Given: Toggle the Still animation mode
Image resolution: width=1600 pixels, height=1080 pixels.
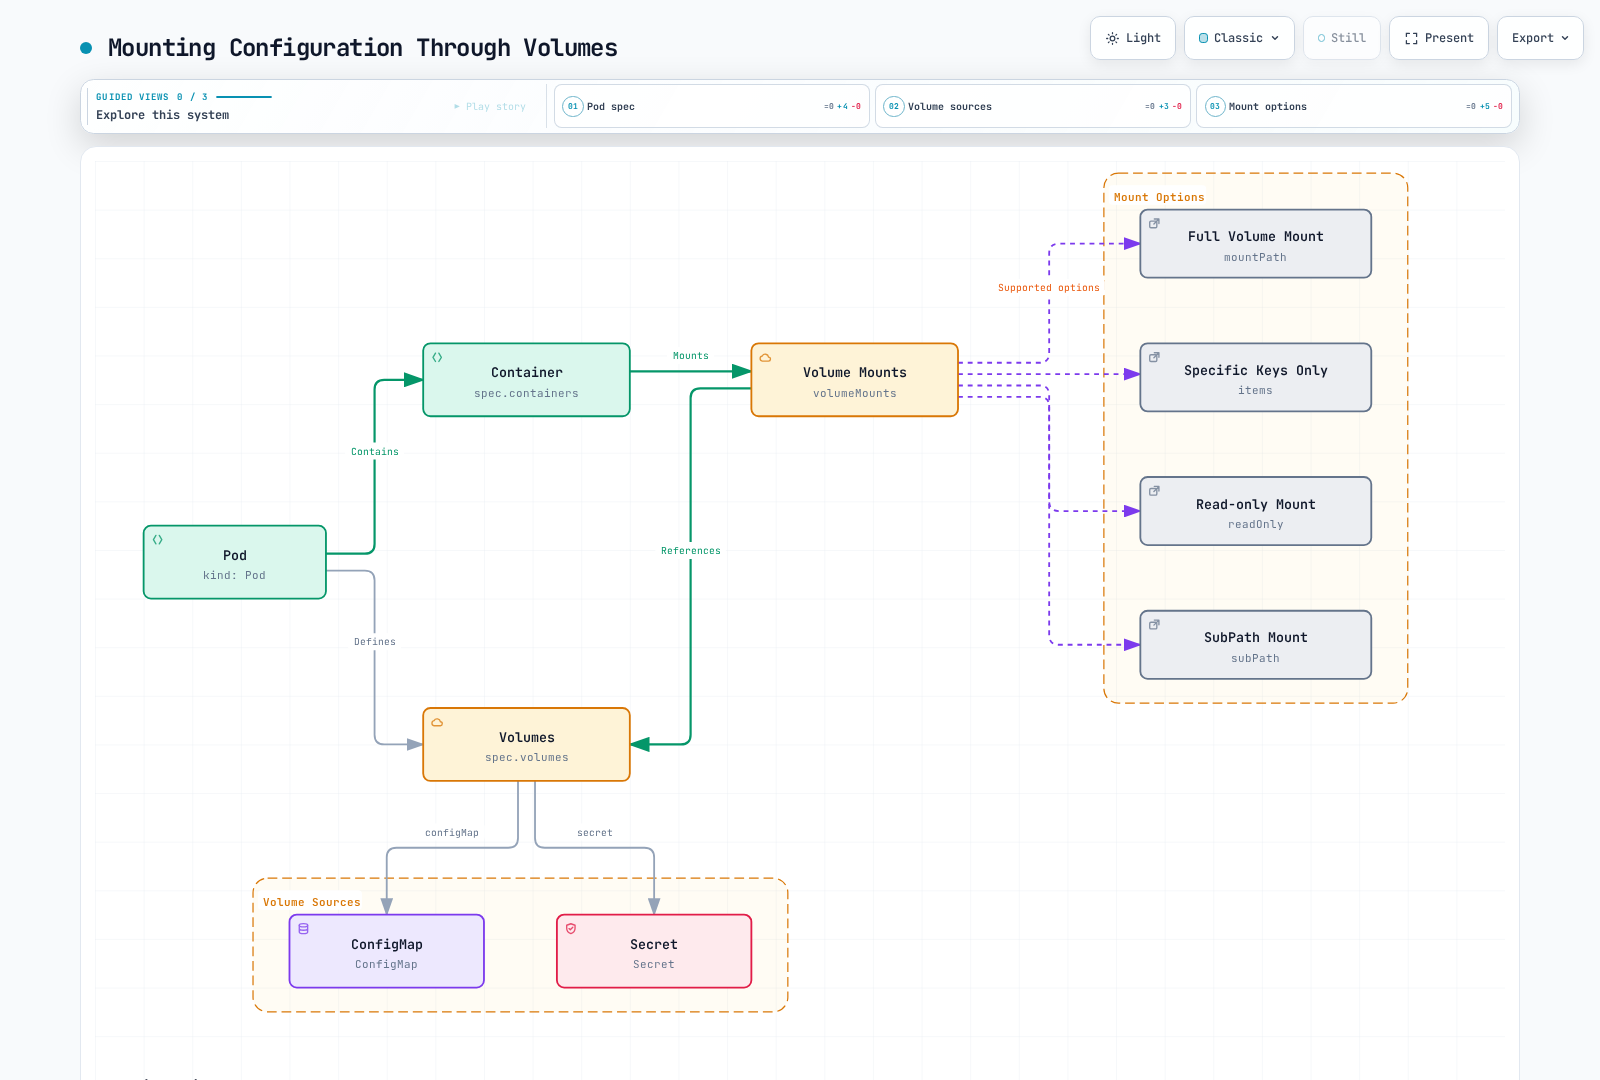Looking at the screenshot, I should coord(1342,38).
